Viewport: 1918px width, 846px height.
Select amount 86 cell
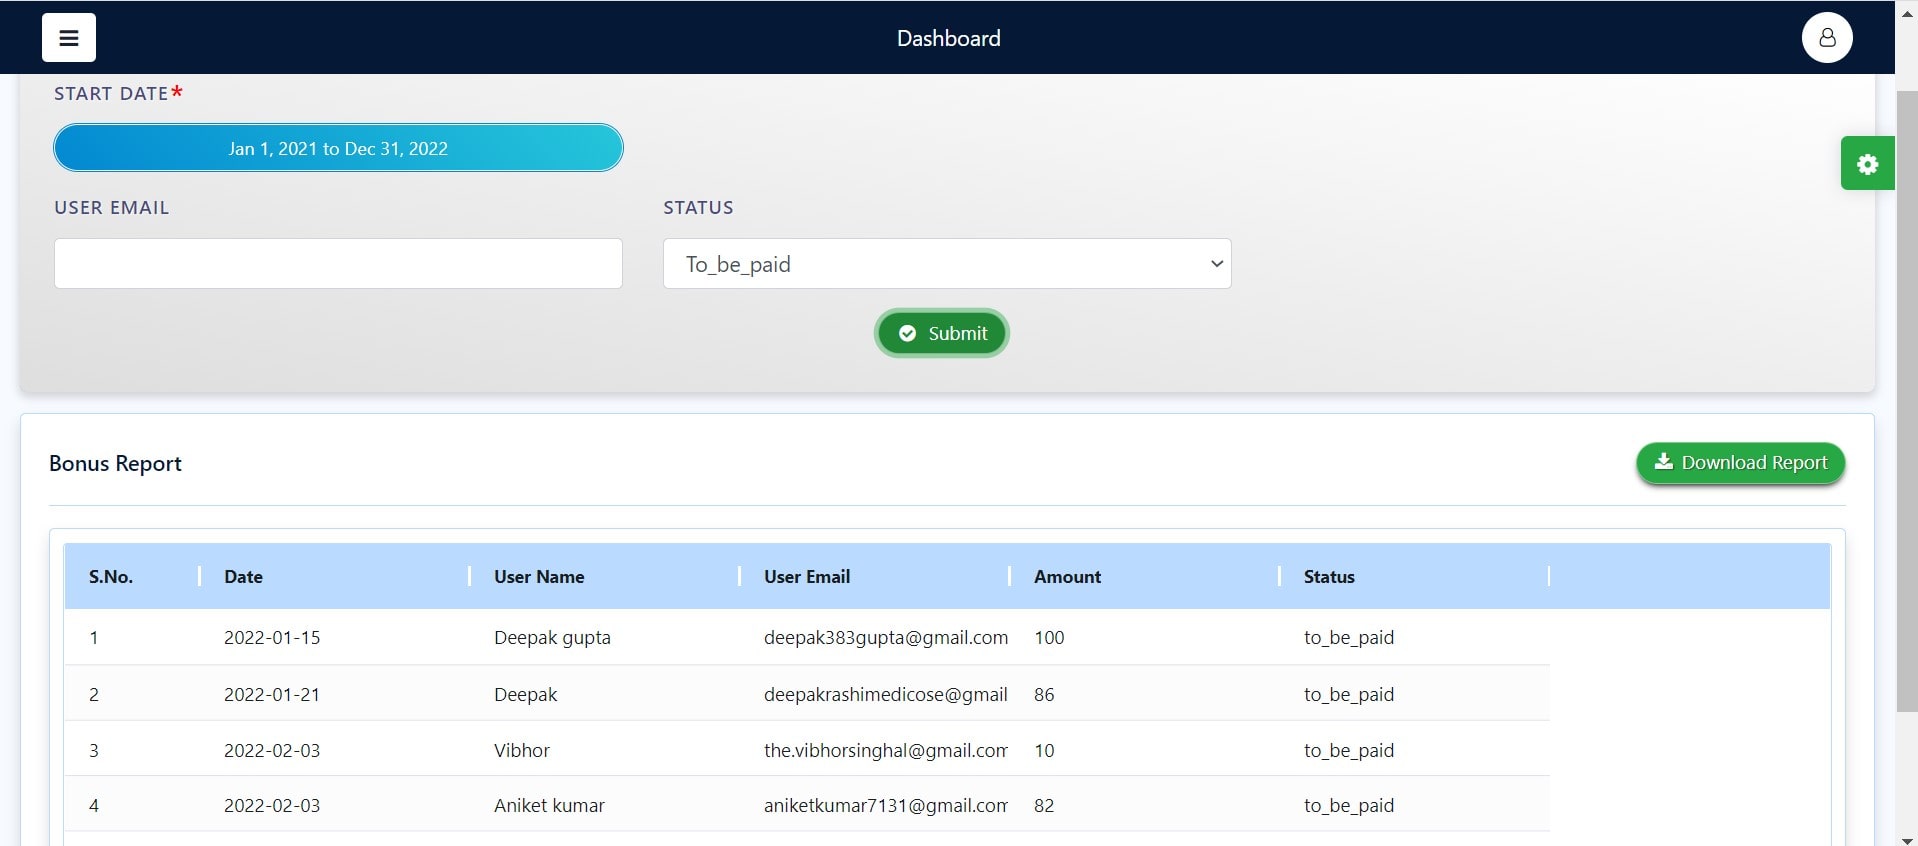tap(1044, 695)
